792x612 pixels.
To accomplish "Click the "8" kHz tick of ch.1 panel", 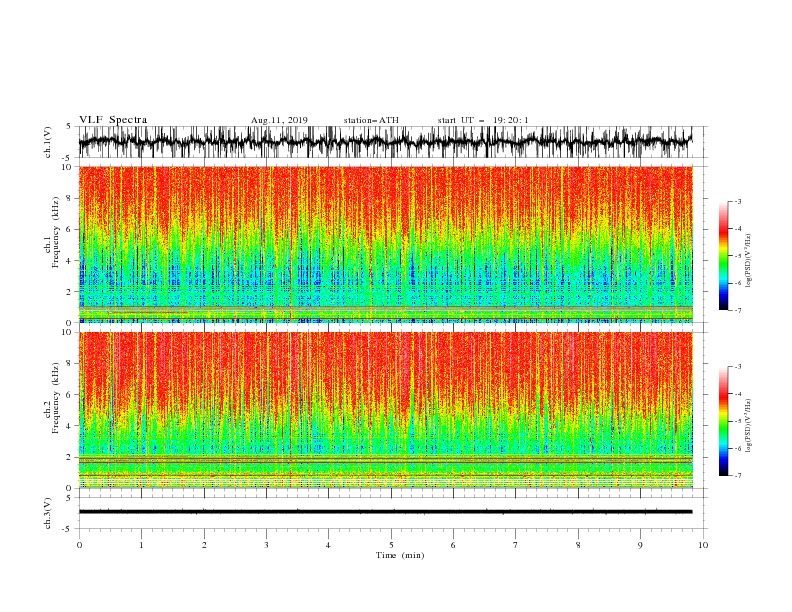I will point(69,198).
